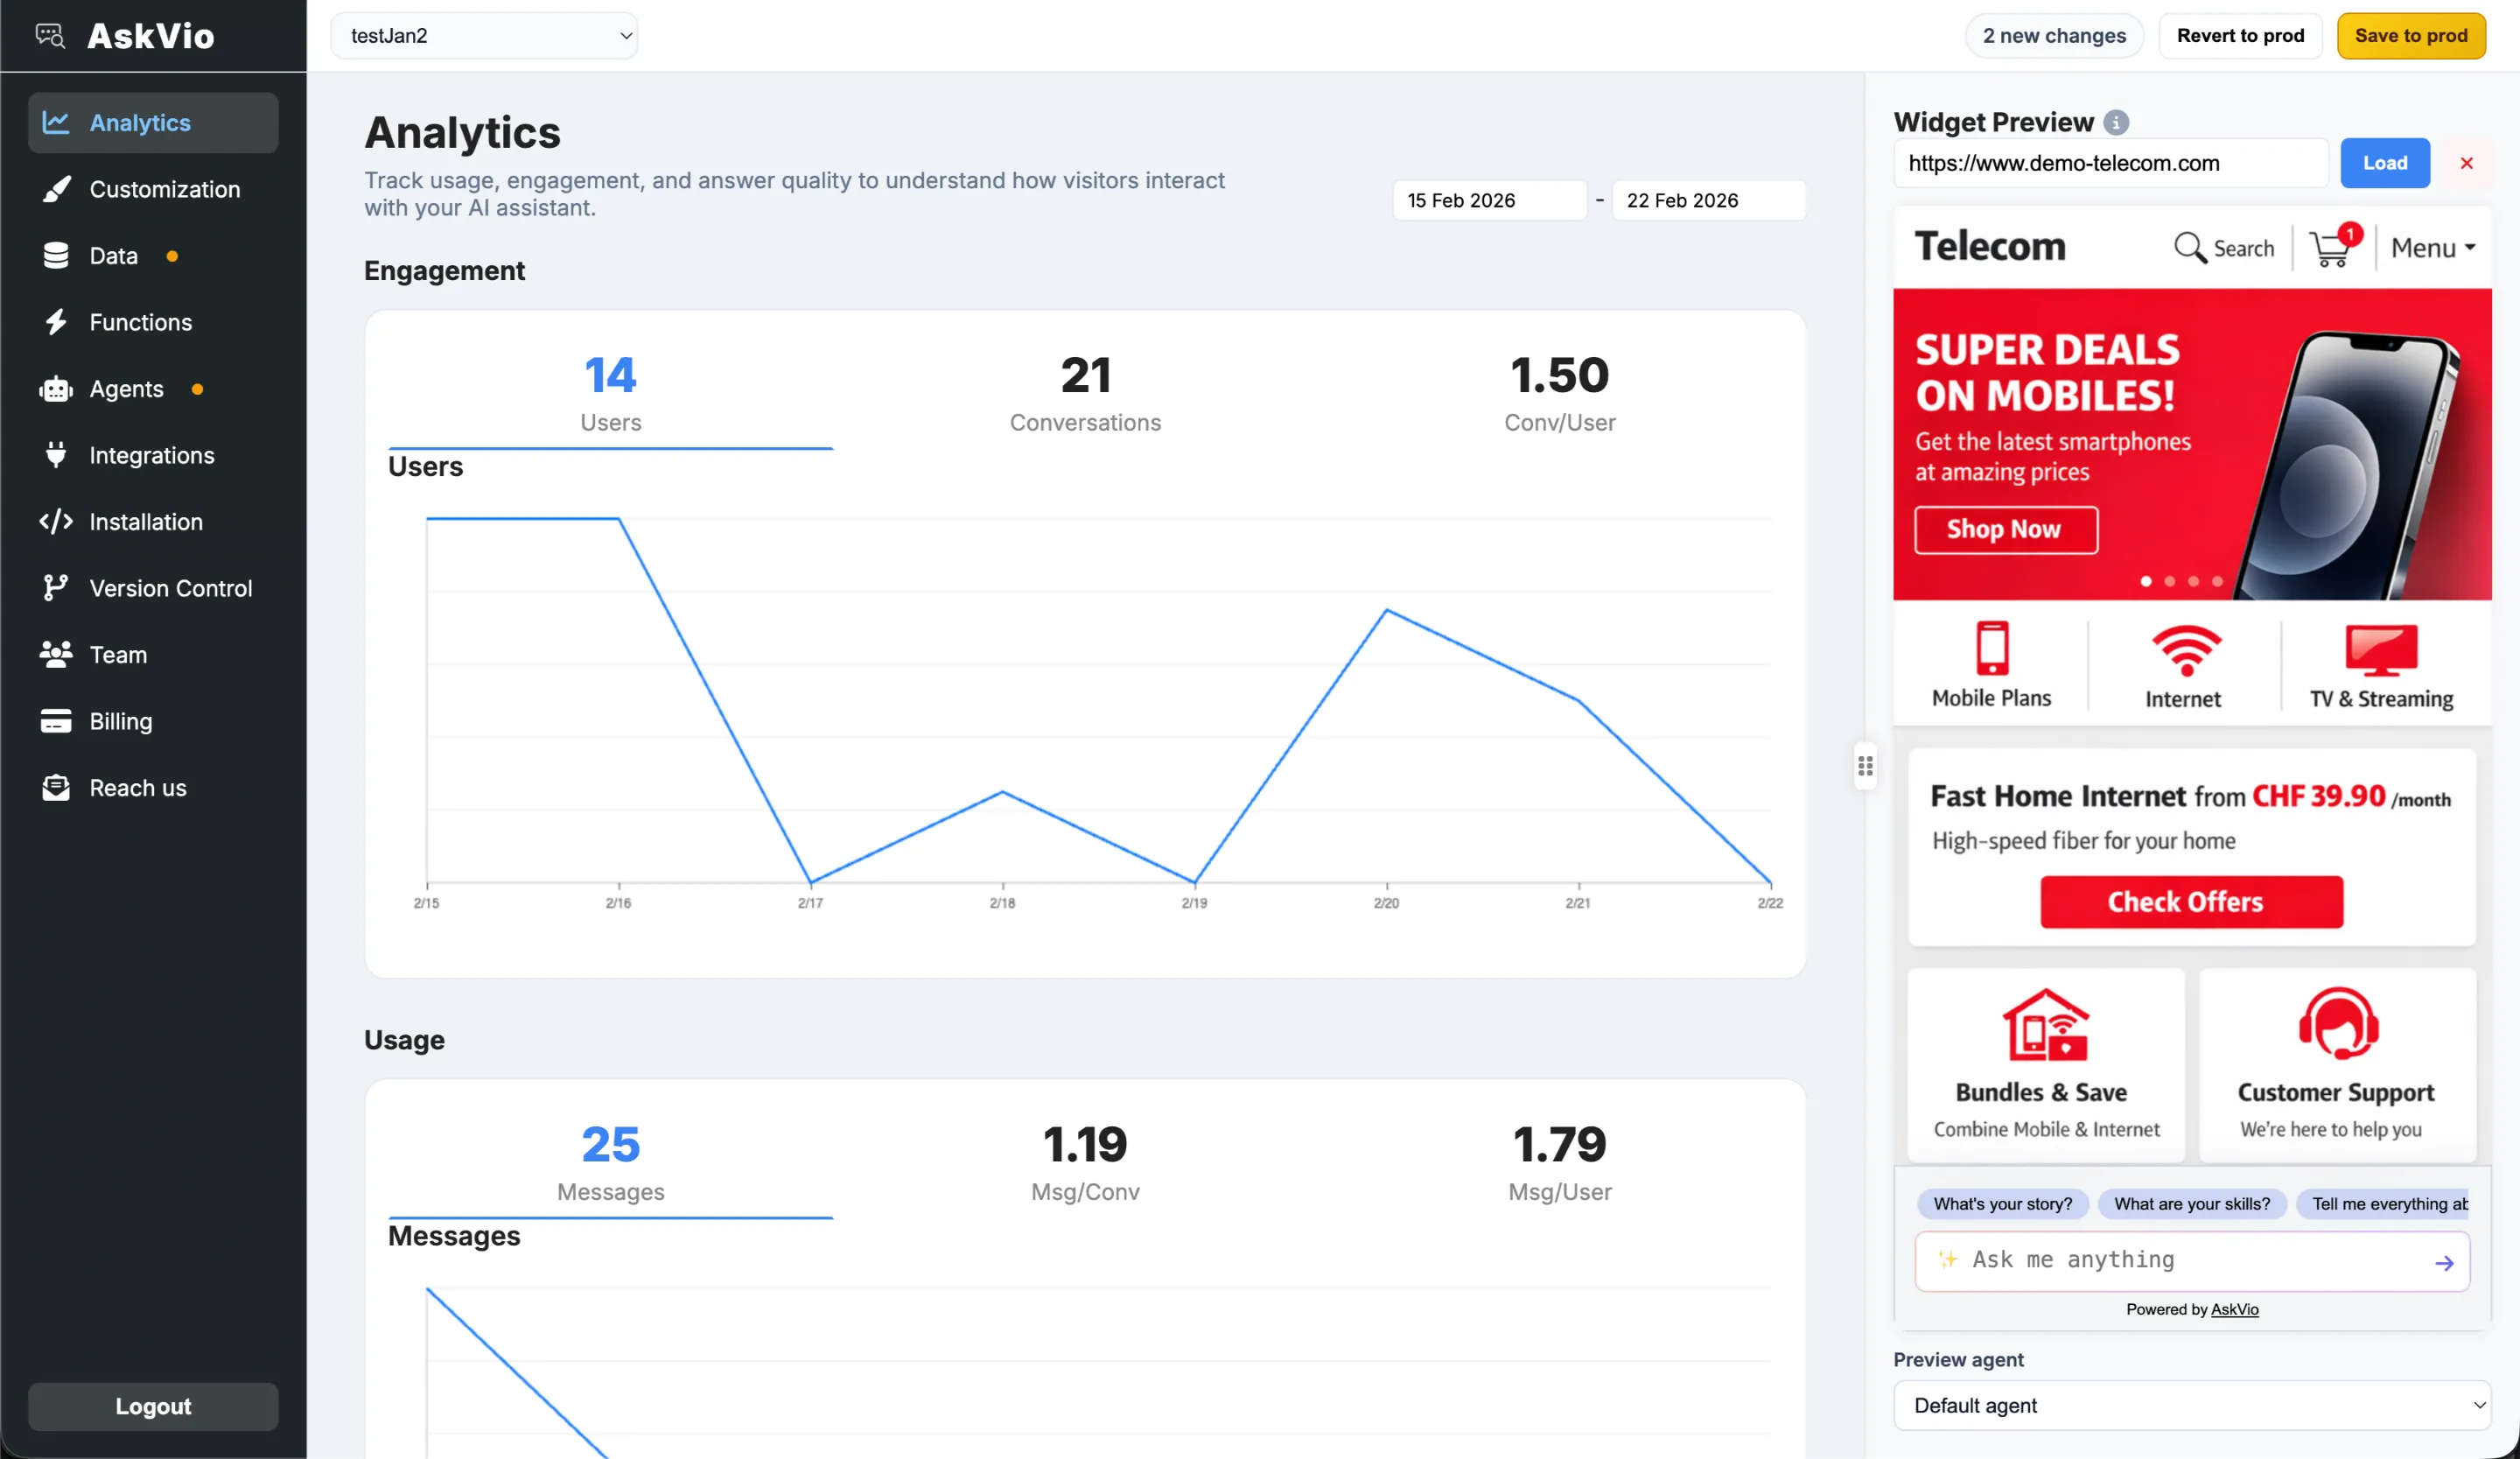The image size is (2520, 1459).
Task: Click the Integrations icon in the sidebar
Action: [55, 455]
